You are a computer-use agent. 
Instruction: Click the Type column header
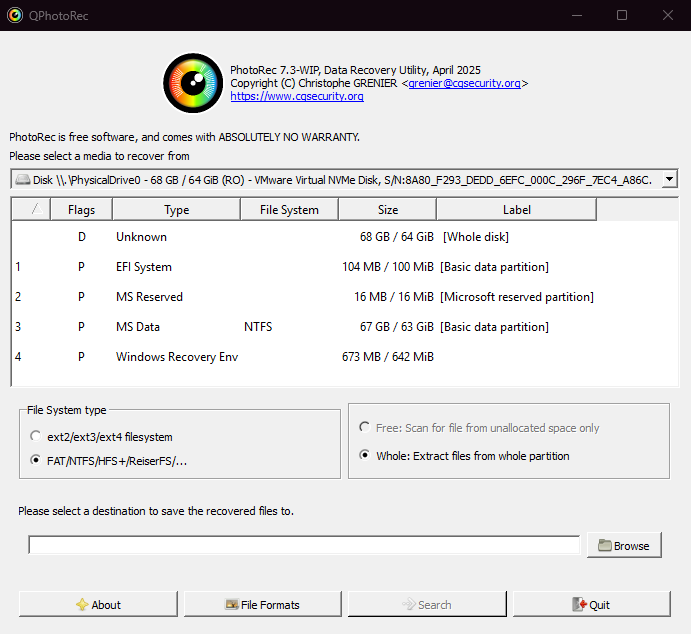pos(176,210)
